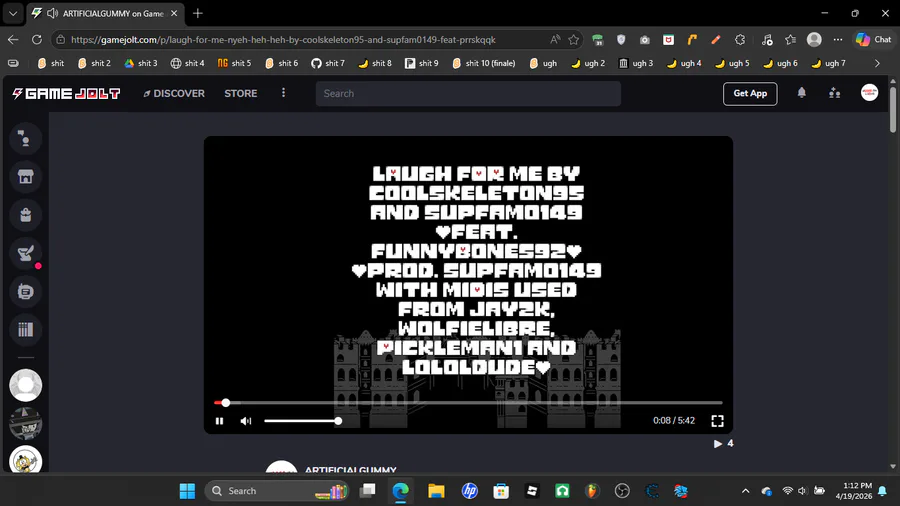Open the quests icon with red dot
This screenshot has height=506, width=900.
(x=25, y=253)
